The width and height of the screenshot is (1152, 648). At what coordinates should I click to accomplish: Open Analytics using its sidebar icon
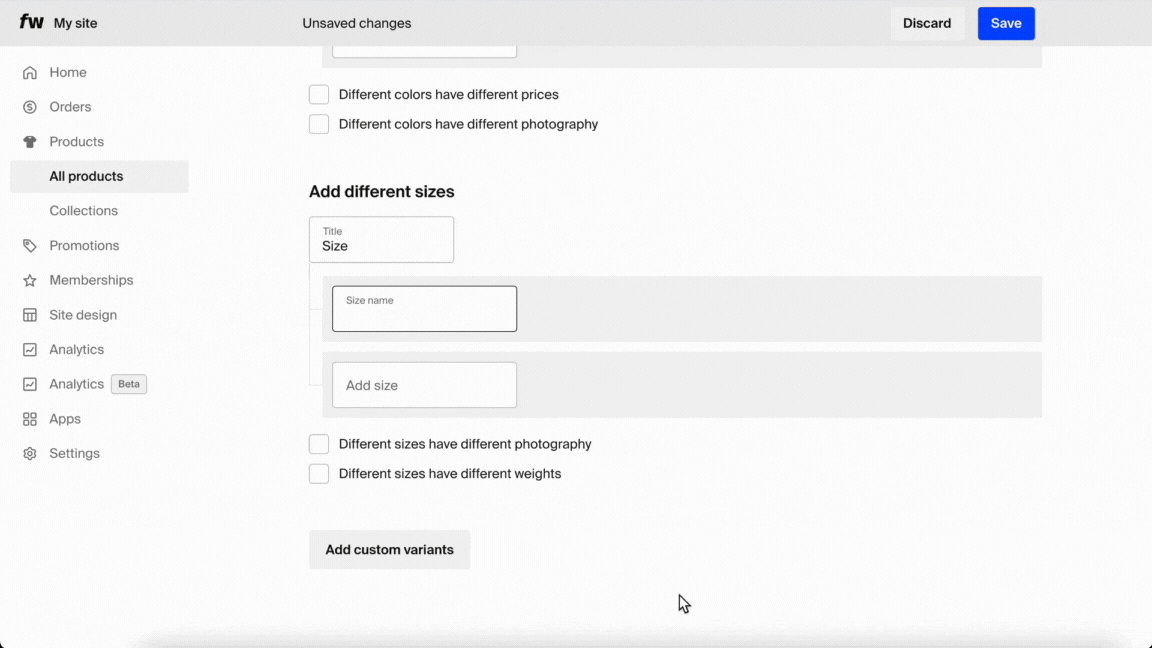(x=28, y=349)
